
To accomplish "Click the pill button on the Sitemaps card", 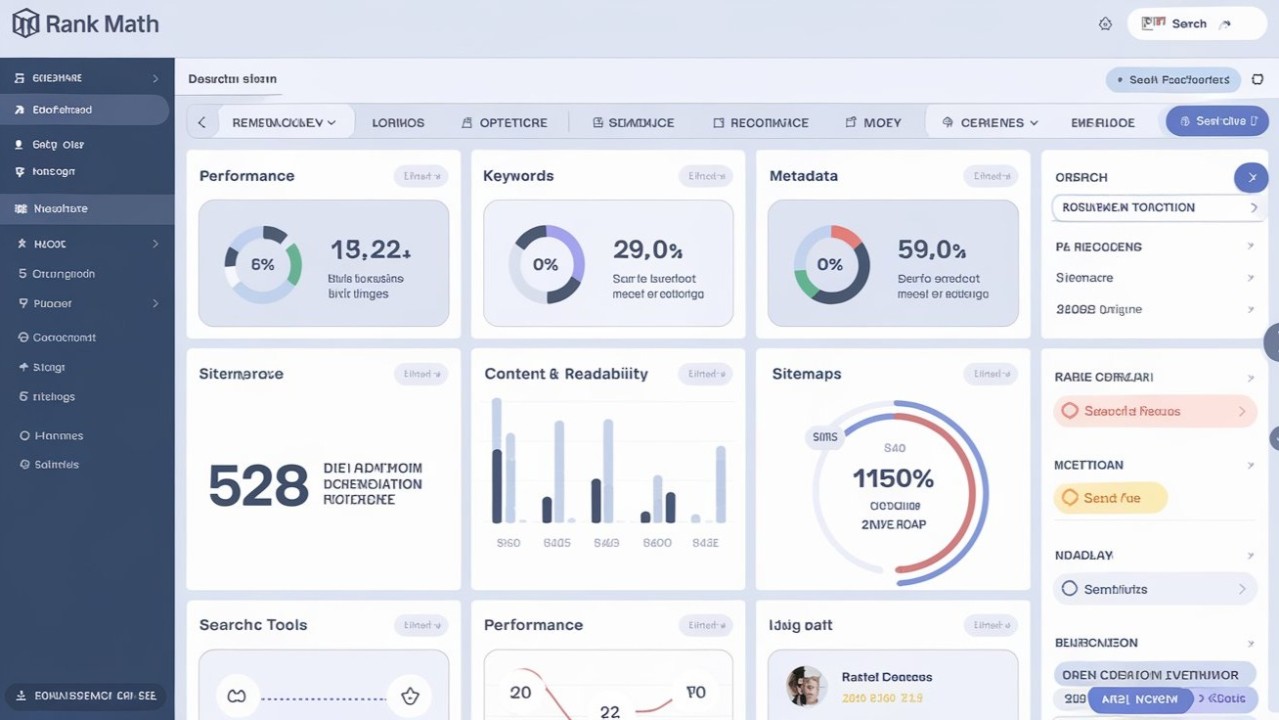I will click(x=990, y=374).
